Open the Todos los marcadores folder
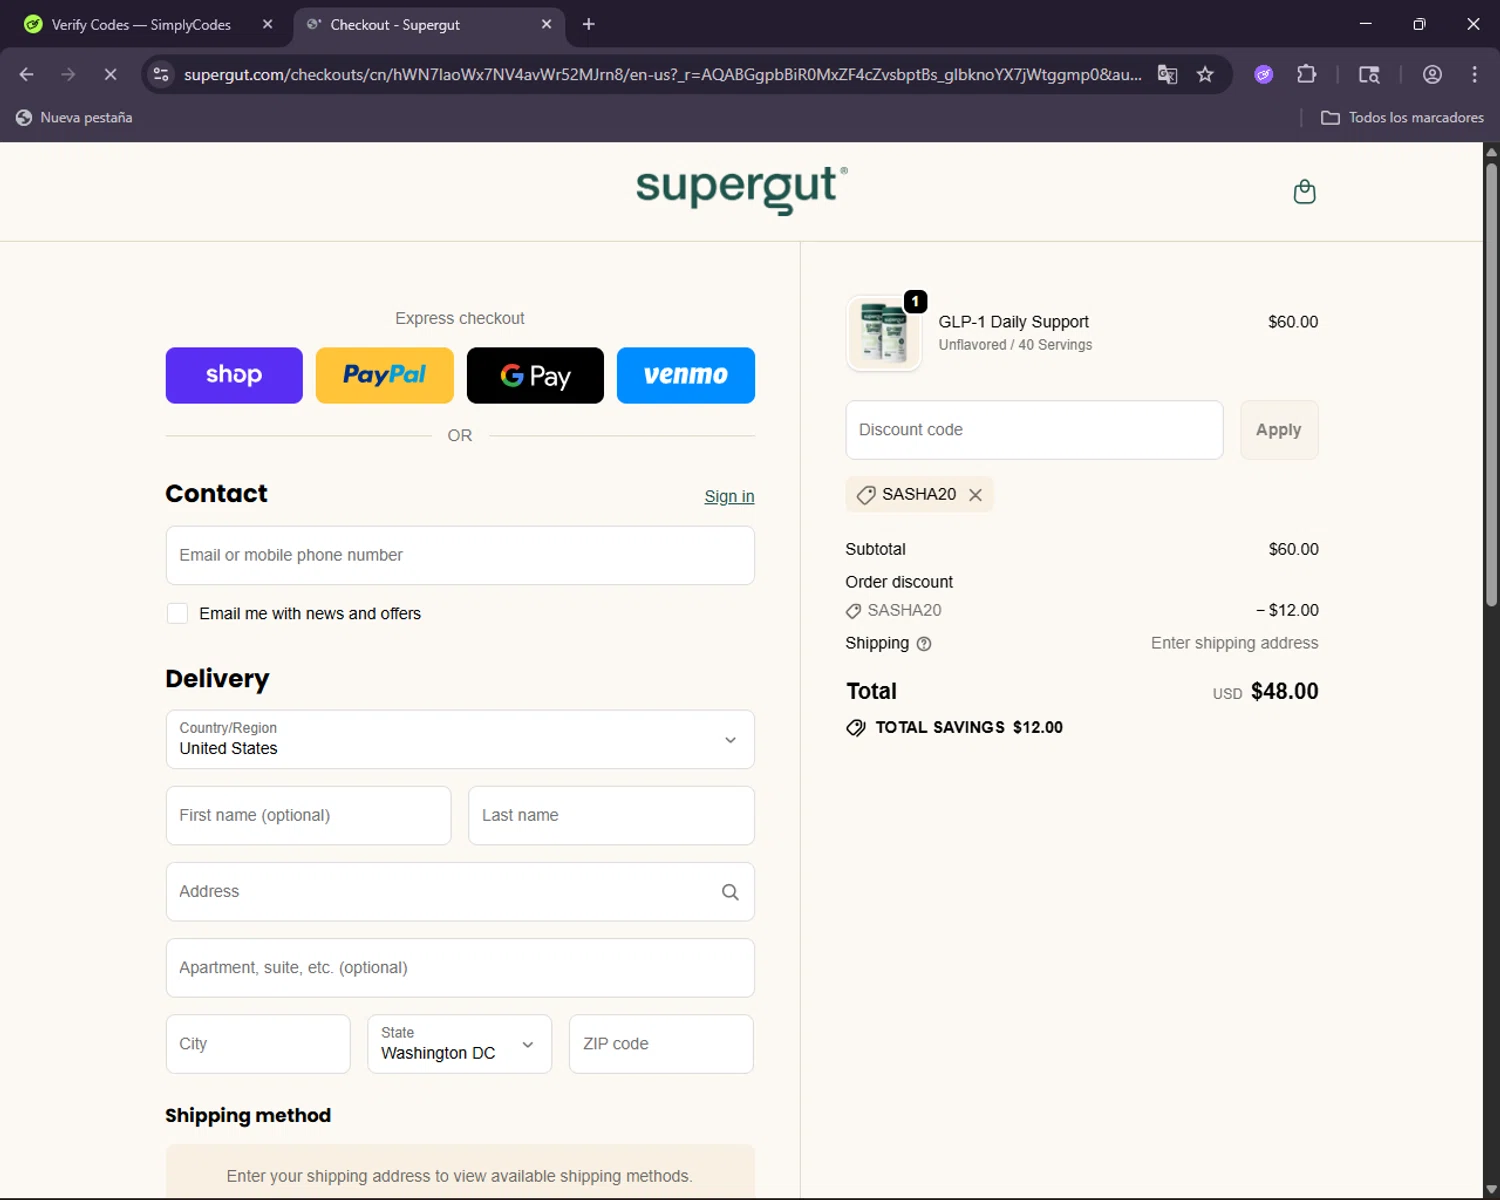The image size is (1500, 1200). coord(1402,118)
